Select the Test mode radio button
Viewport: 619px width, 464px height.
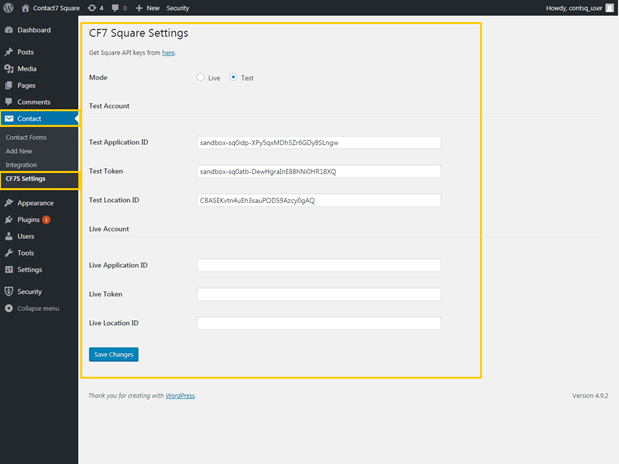pyautogui.click(x=233, y=77)
